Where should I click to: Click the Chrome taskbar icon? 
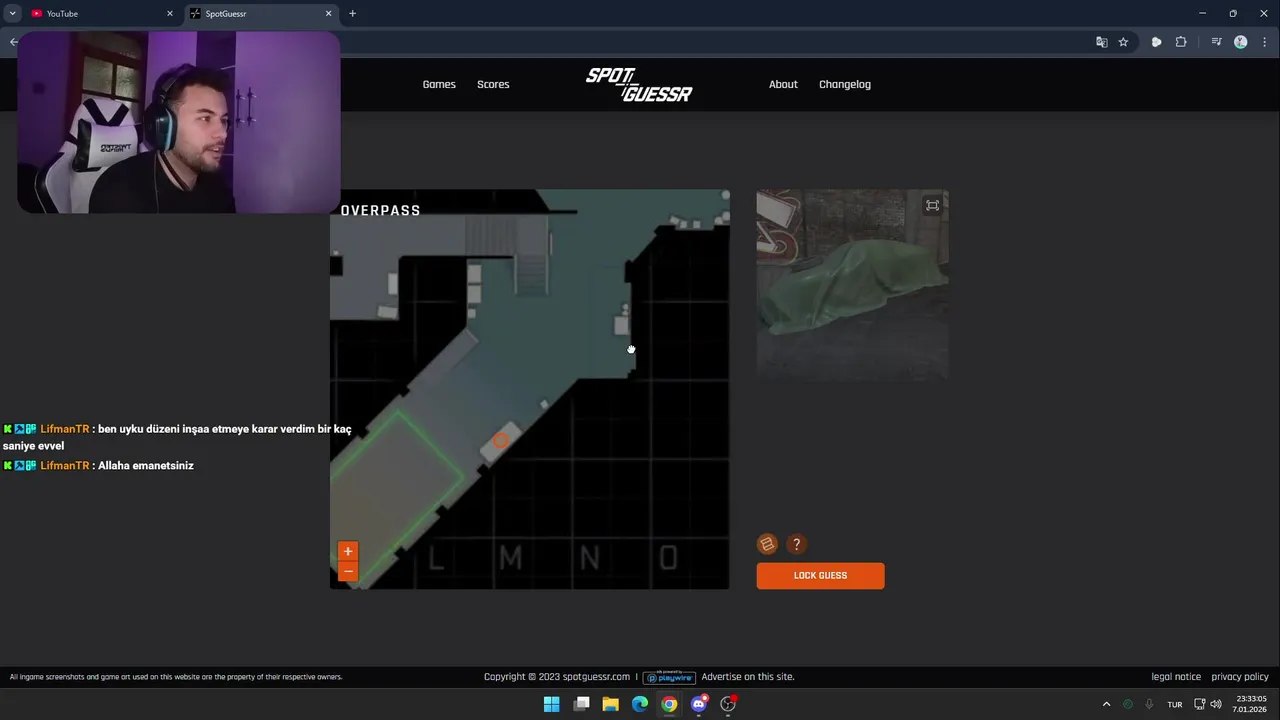[x=669, y=704]
